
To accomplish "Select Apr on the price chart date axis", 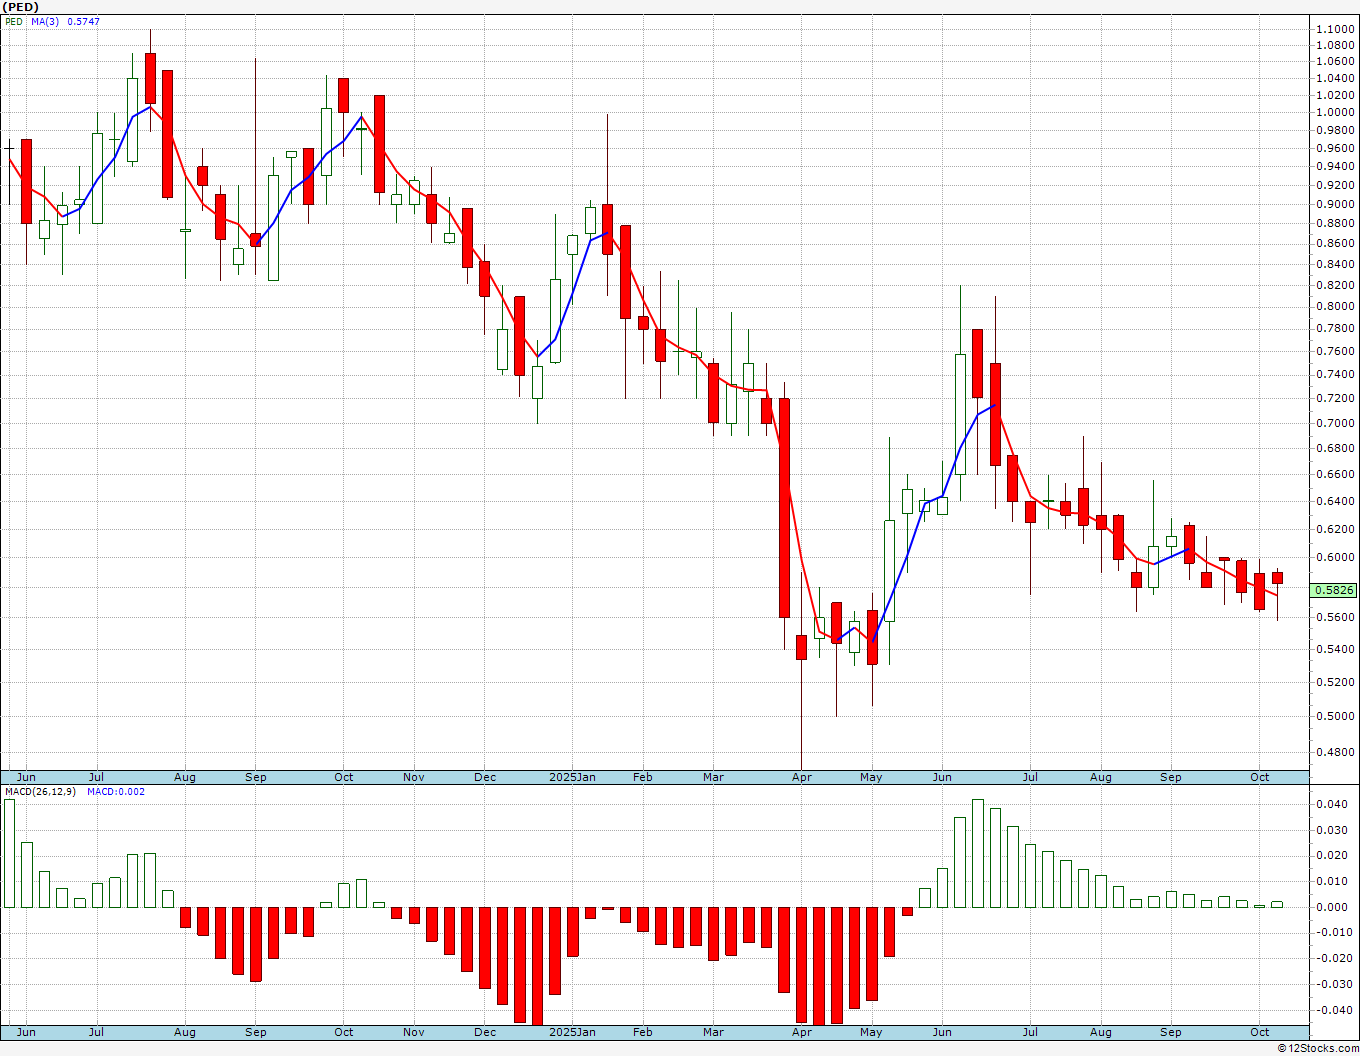I will click(801, 777).
